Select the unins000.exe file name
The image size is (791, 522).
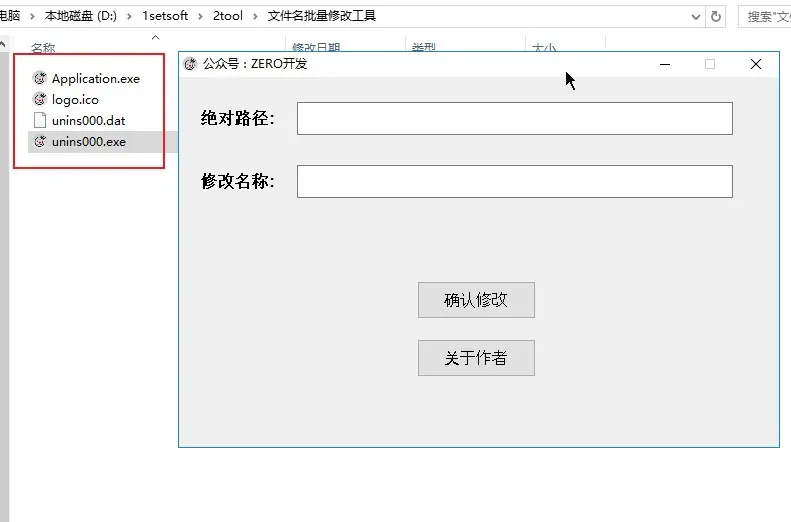pyautogui.click(x=89, y=142)
